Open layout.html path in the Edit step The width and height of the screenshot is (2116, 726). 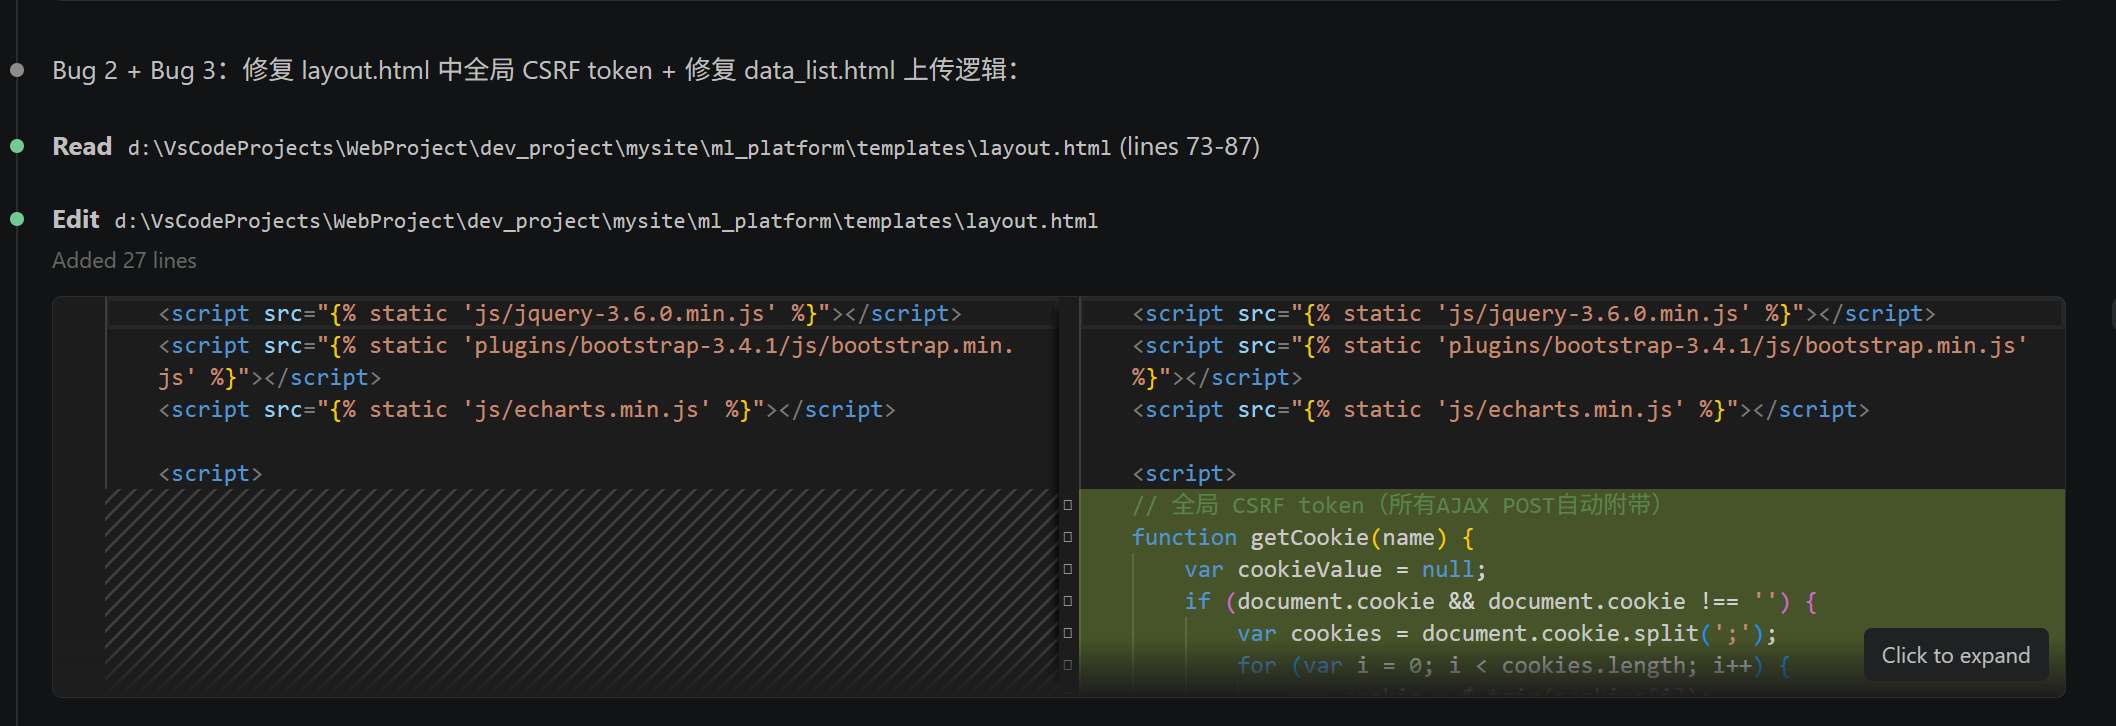[606, 221]
